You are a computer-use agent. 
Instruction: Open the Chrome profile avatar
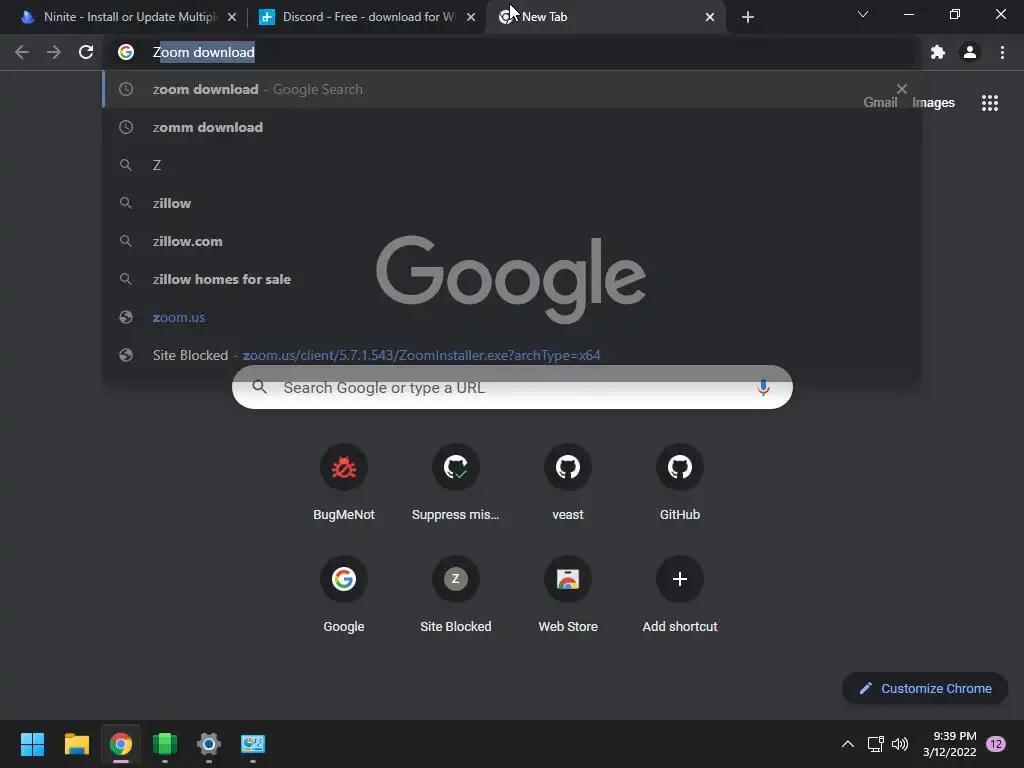(x=970, y=52)
